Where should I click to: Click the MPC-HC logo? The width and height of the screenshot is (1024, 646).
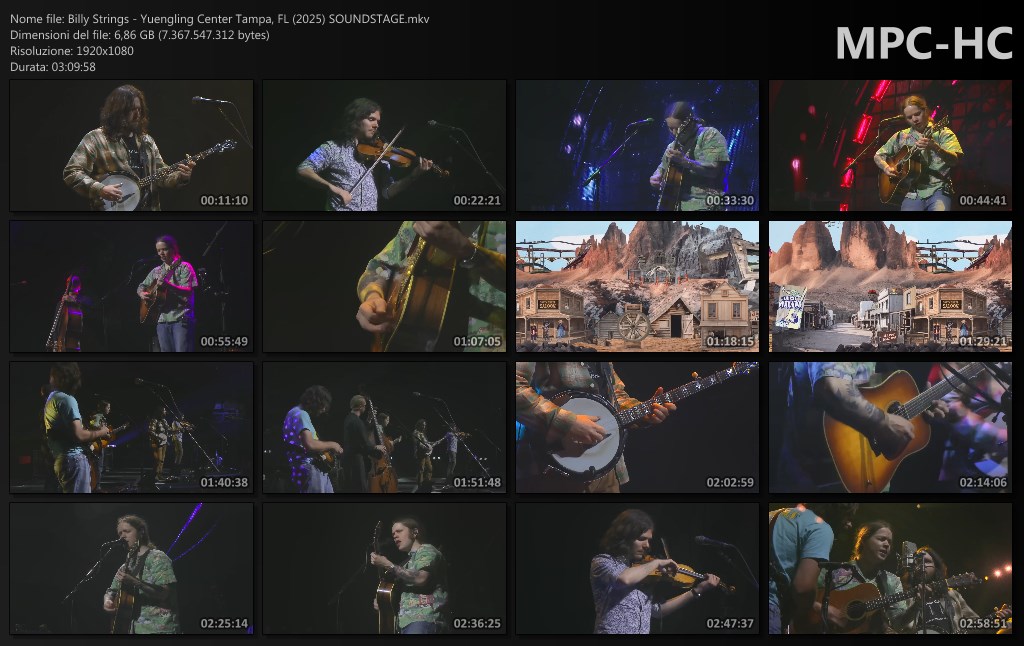923,43
